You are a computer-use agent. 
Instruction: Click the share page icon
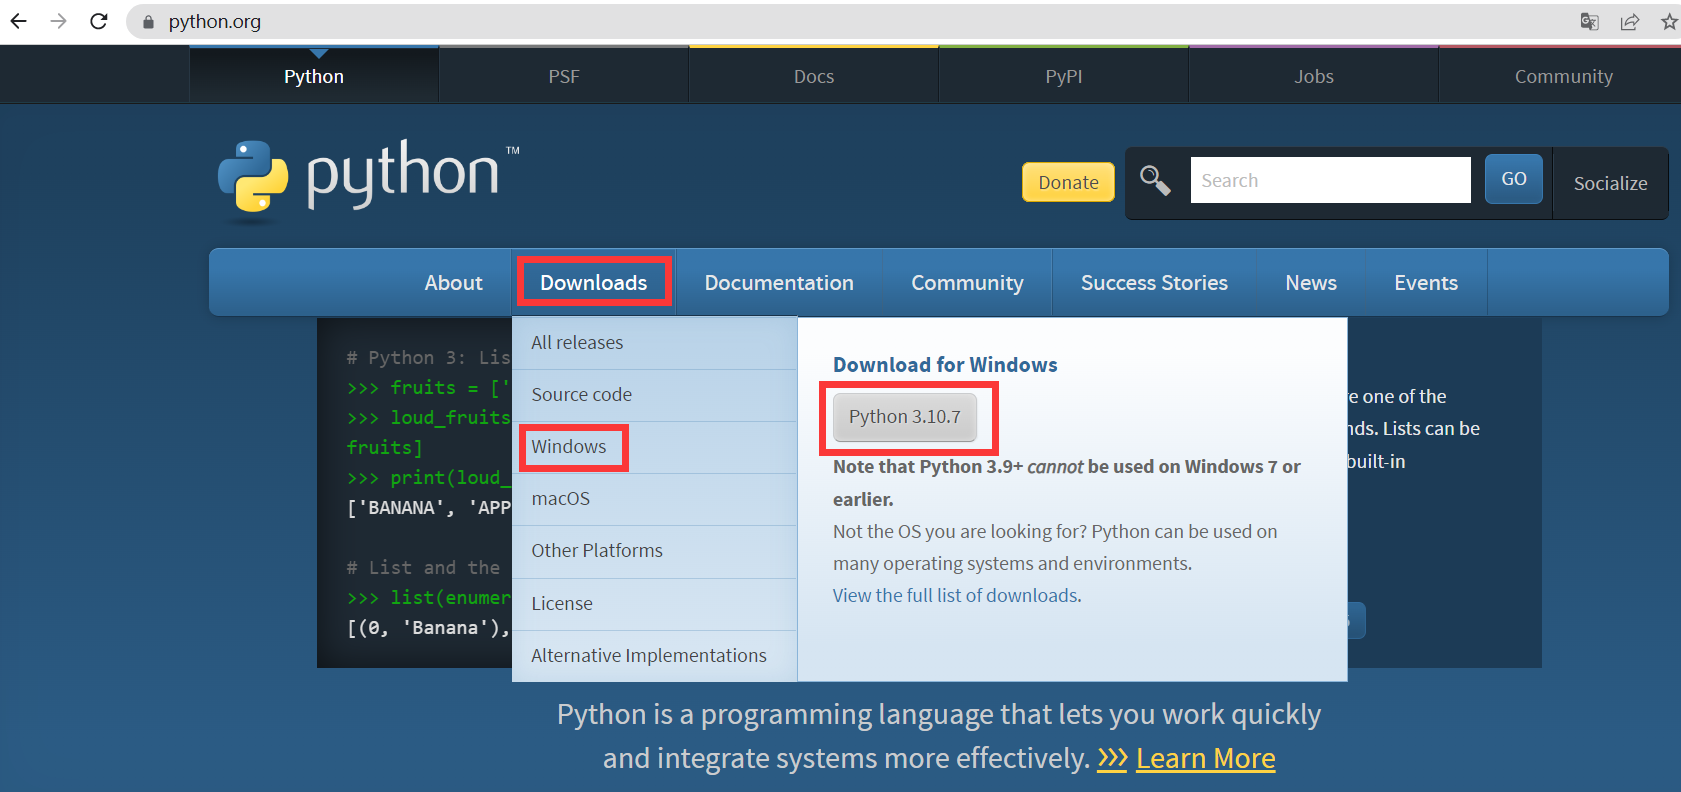(x=1630, y=21)
